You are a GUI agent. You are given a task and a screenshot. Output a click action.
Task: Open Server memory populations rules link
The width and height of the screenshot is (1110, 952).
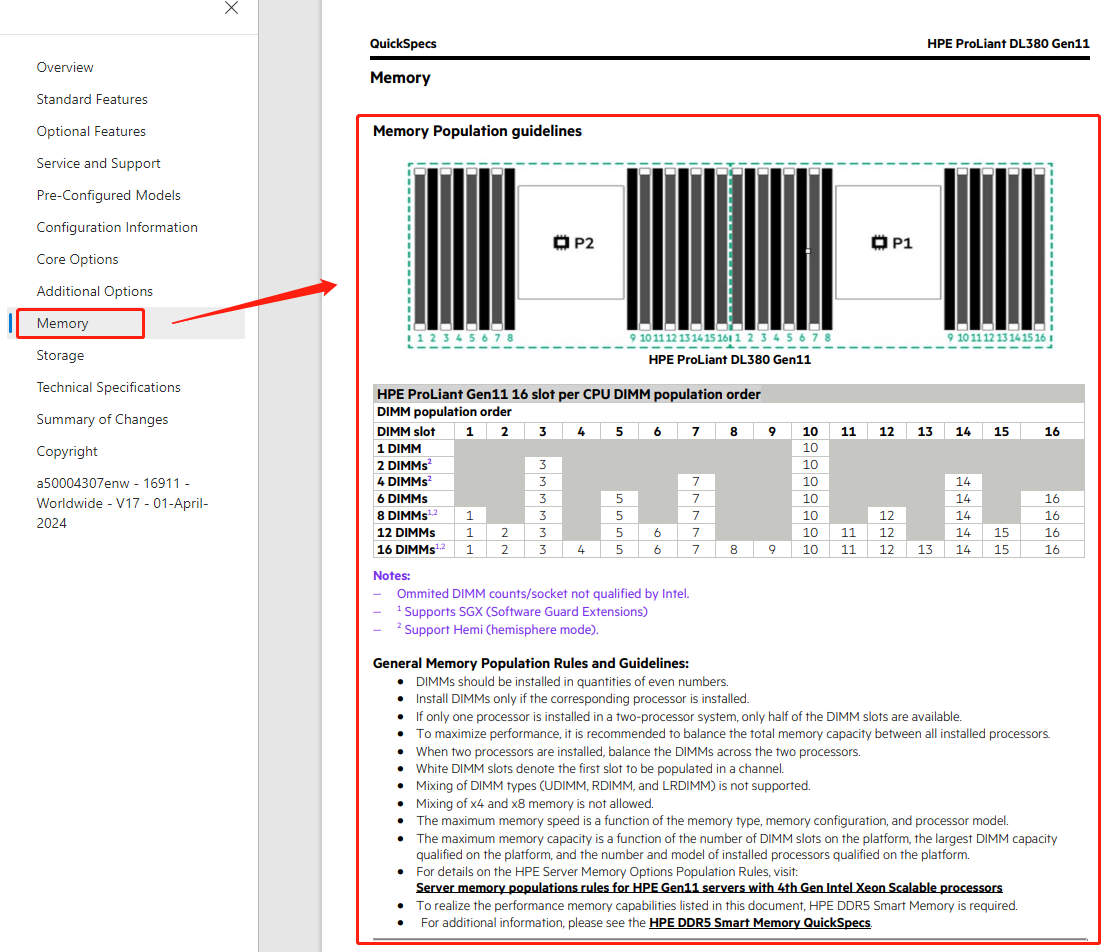709,888
